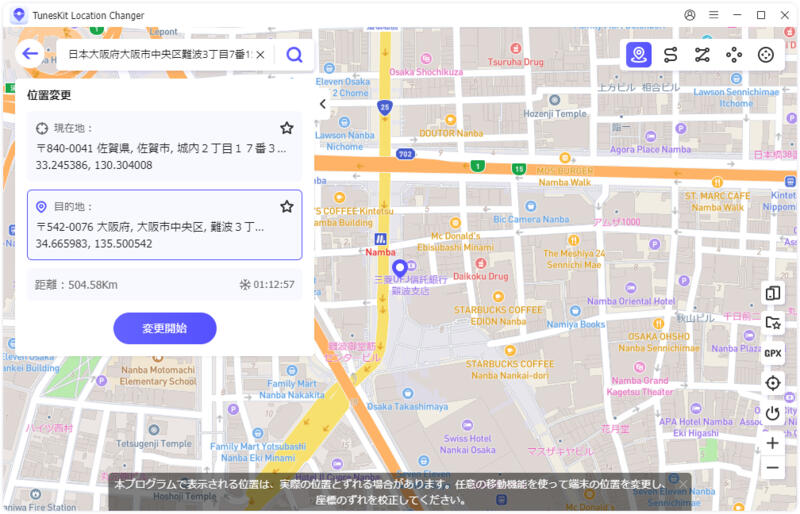This screenshot has height=514, width=800.
Task: Click inside the address search field
Action: click(159, 55)
